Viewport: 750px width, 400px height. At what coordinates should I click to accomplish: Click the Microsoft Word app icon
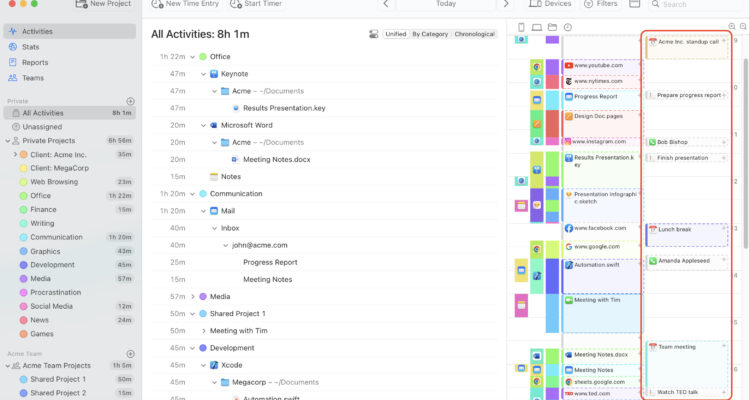coord(214,125)
